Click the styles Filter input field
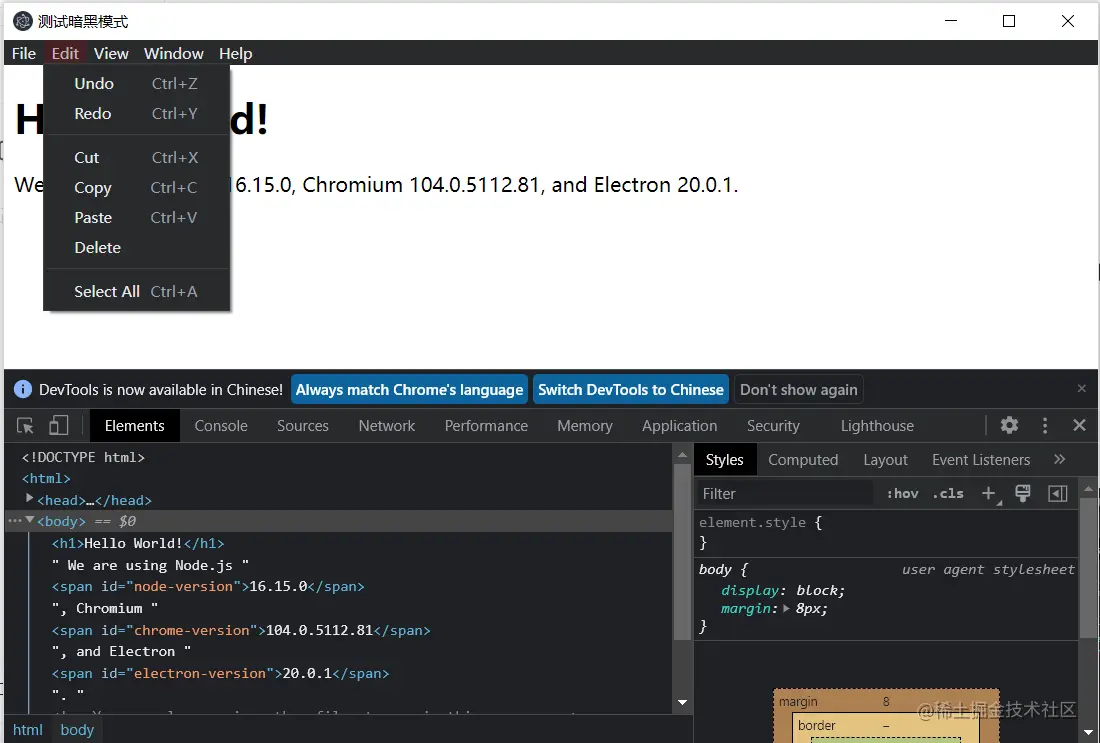The width and height of the screenshot is (1100, 743). tap(784, 494)
